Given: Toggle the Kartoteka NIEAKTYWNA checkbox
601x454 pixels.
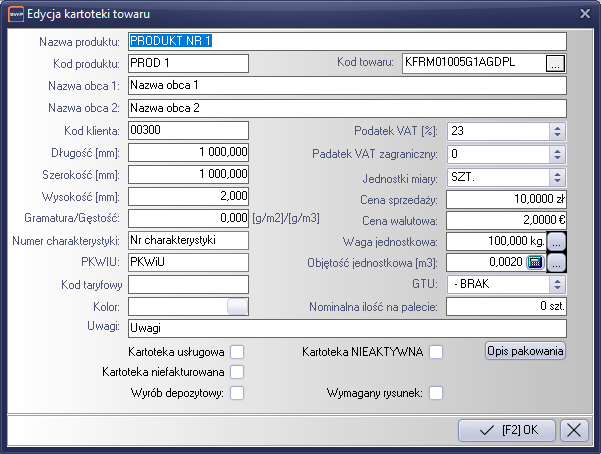Looking at the screenshot, I should 436,352.
